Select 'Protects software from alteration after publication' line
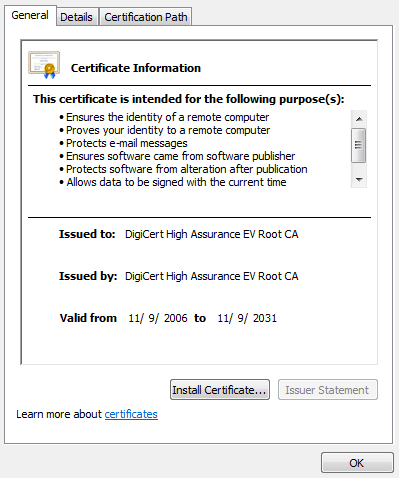Image resolution: width=399 pixels, height=478 pixels. click(183, 169)
